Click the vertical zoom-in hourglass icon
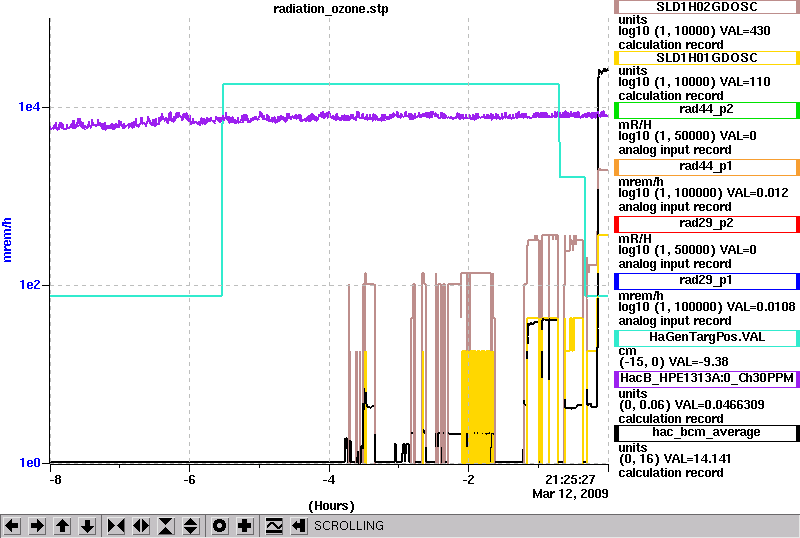 pyautogui.click(x=166, y=526)
